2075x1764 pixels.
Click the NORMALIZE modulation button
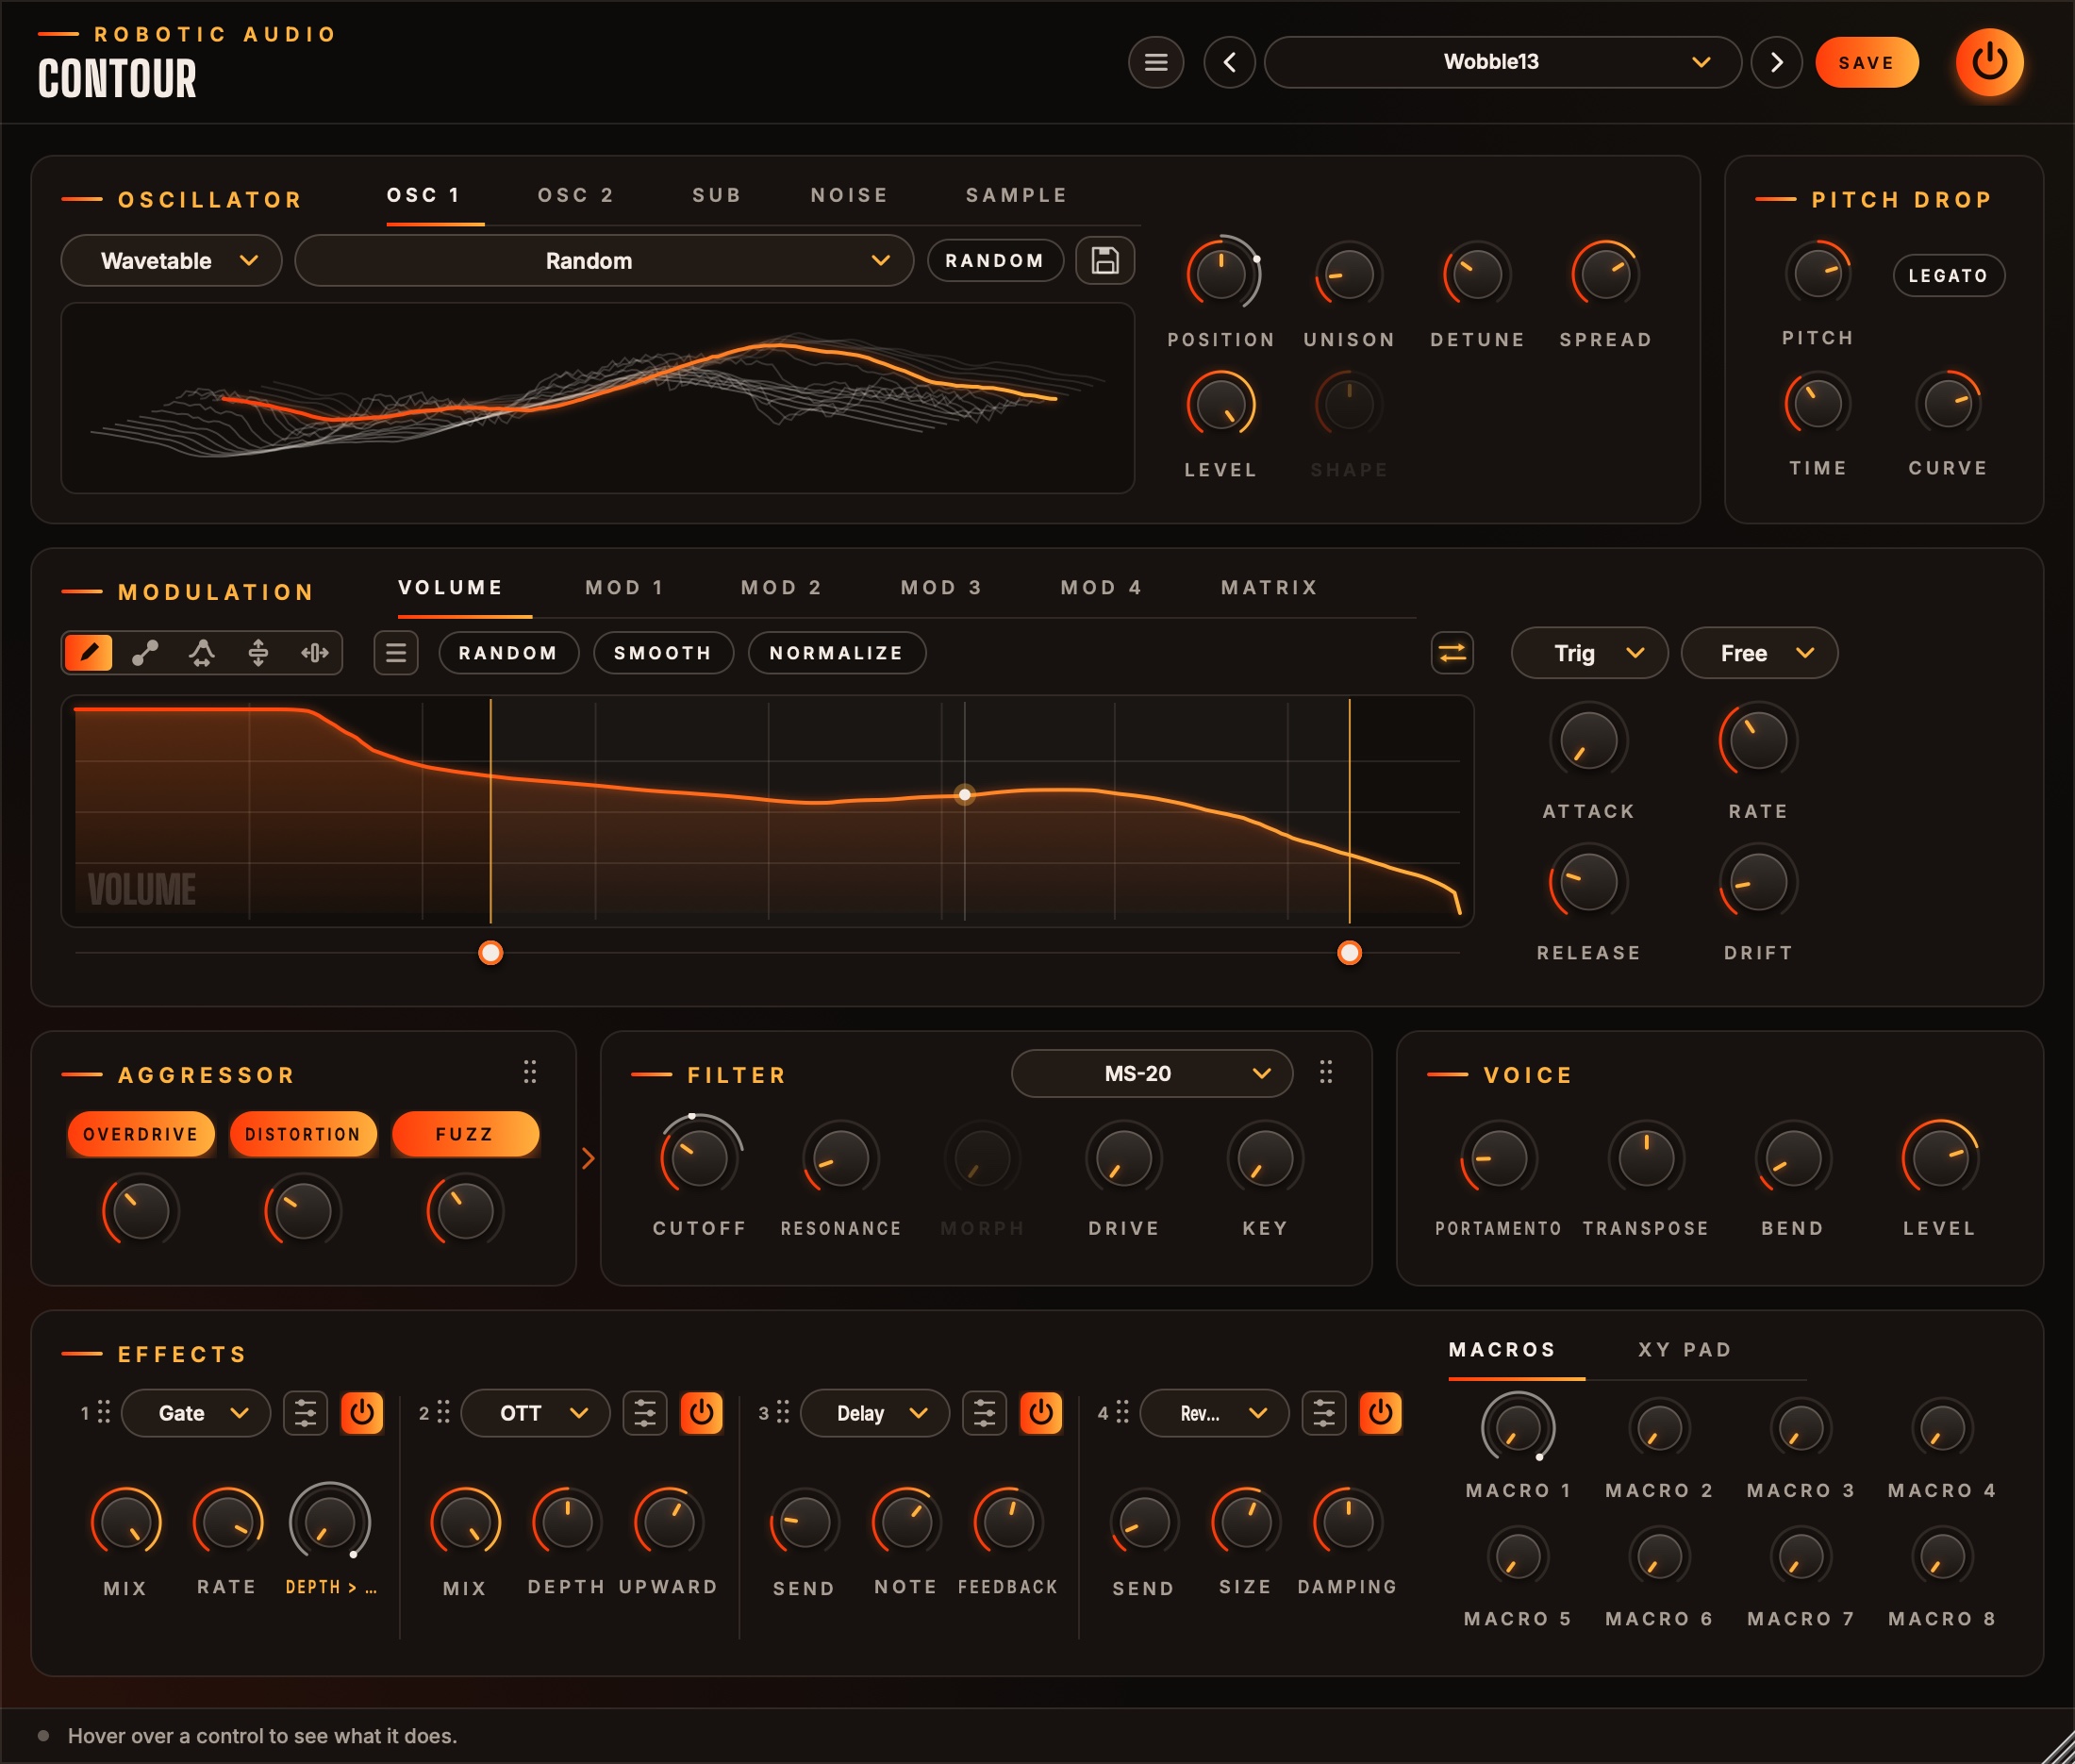click(836, 653)
